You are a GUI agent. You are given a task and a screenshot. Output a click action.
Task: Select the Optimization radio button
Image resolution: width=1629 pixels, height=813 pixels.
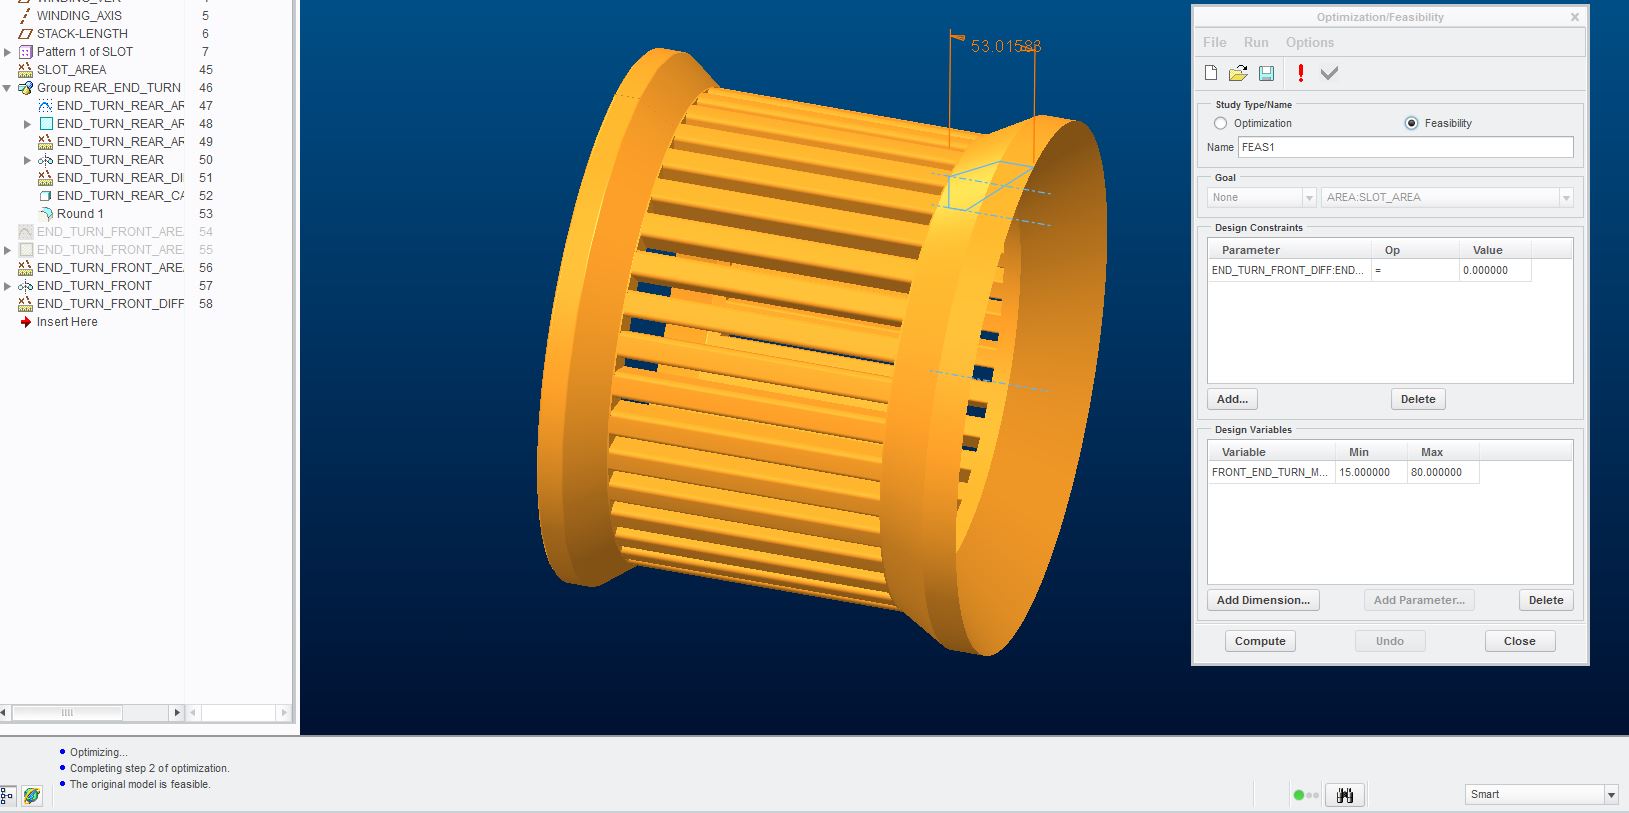[x=1220, y=123]
